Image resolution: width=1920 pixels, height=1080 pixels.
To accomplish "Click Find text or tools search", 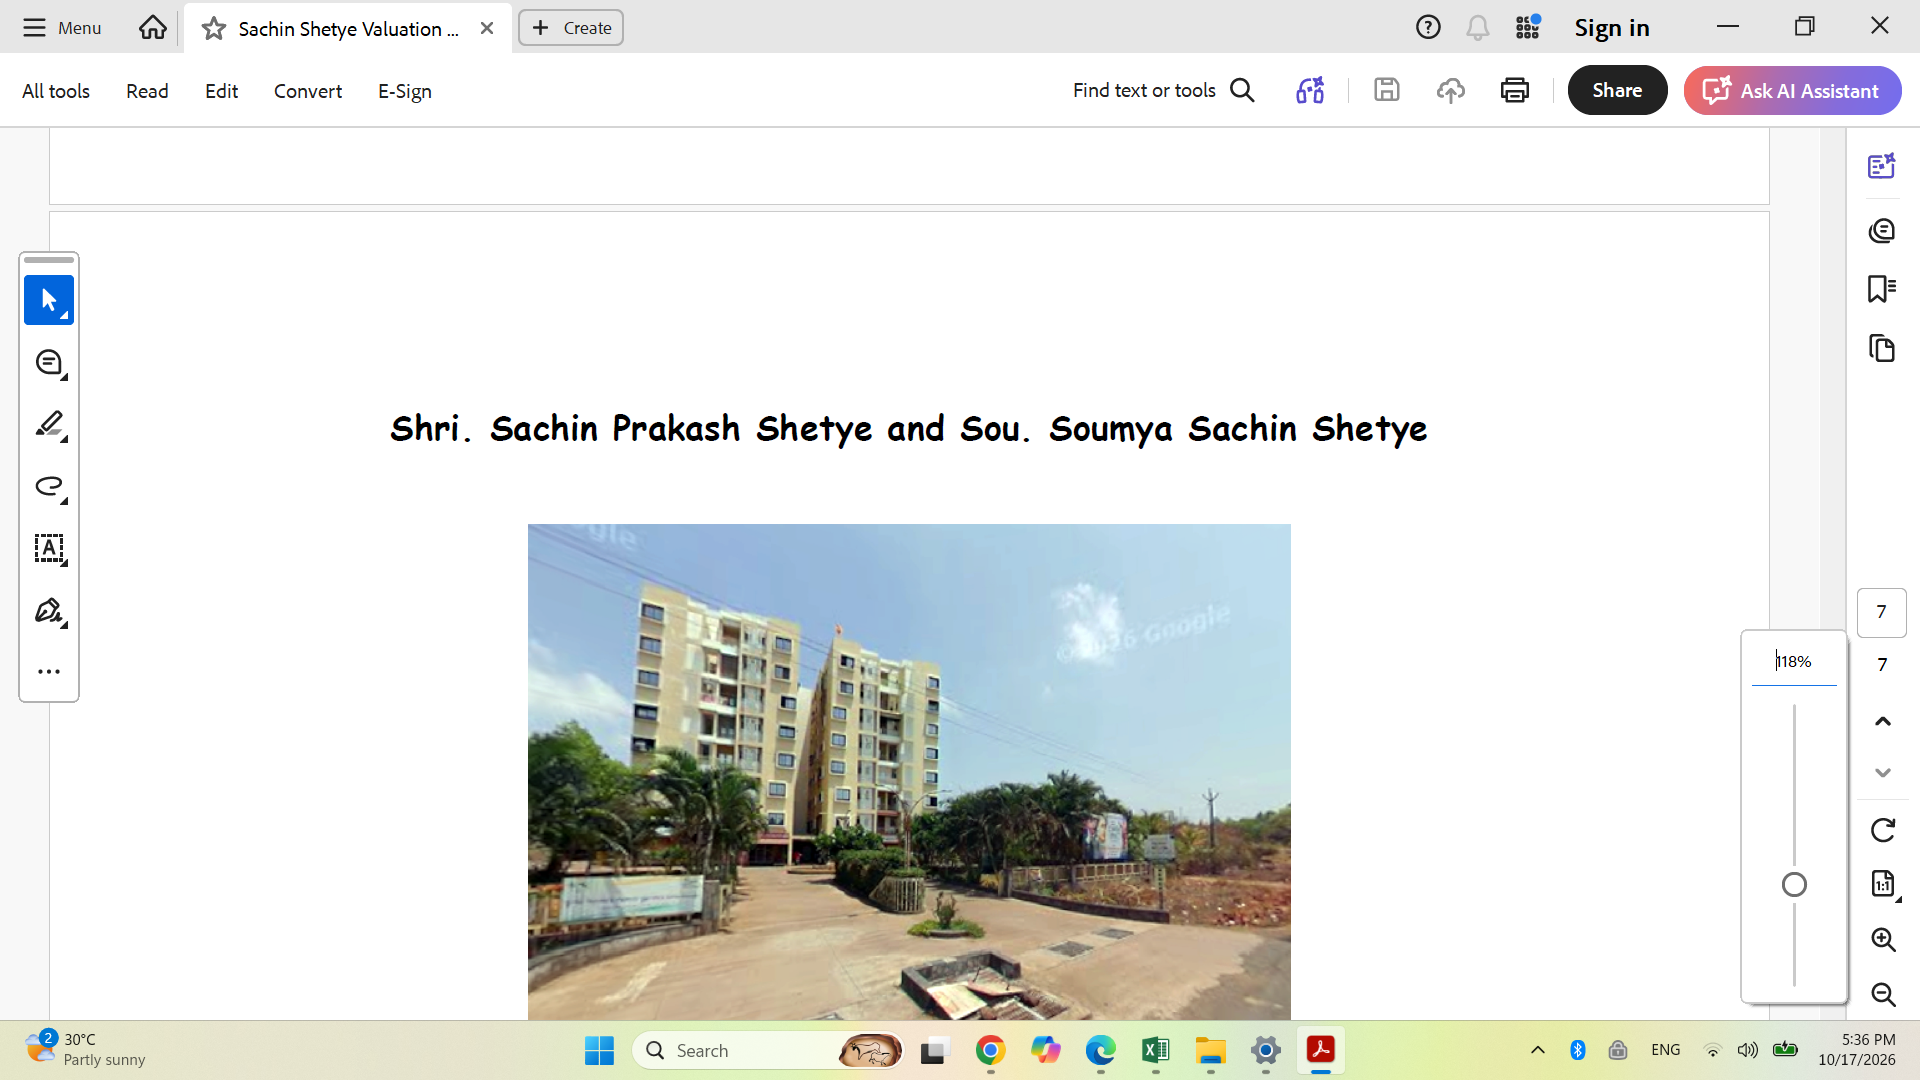I will 1163,90.
